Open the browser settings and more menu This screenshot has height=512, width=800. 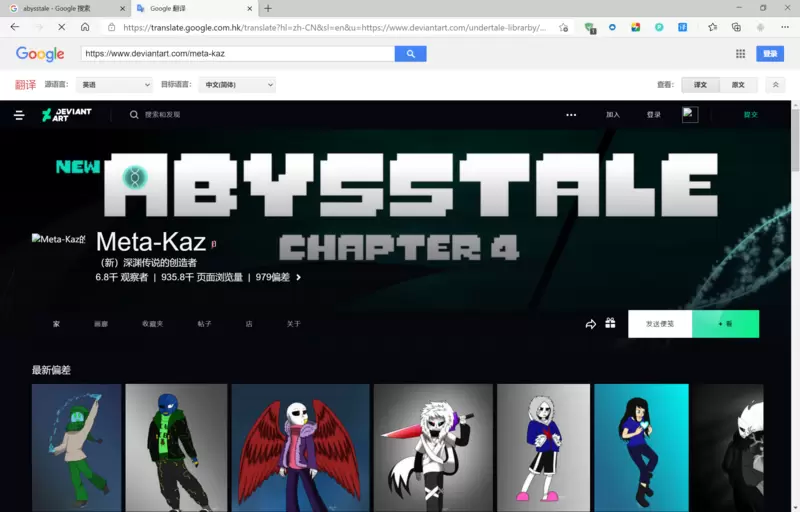pos(785,28)
